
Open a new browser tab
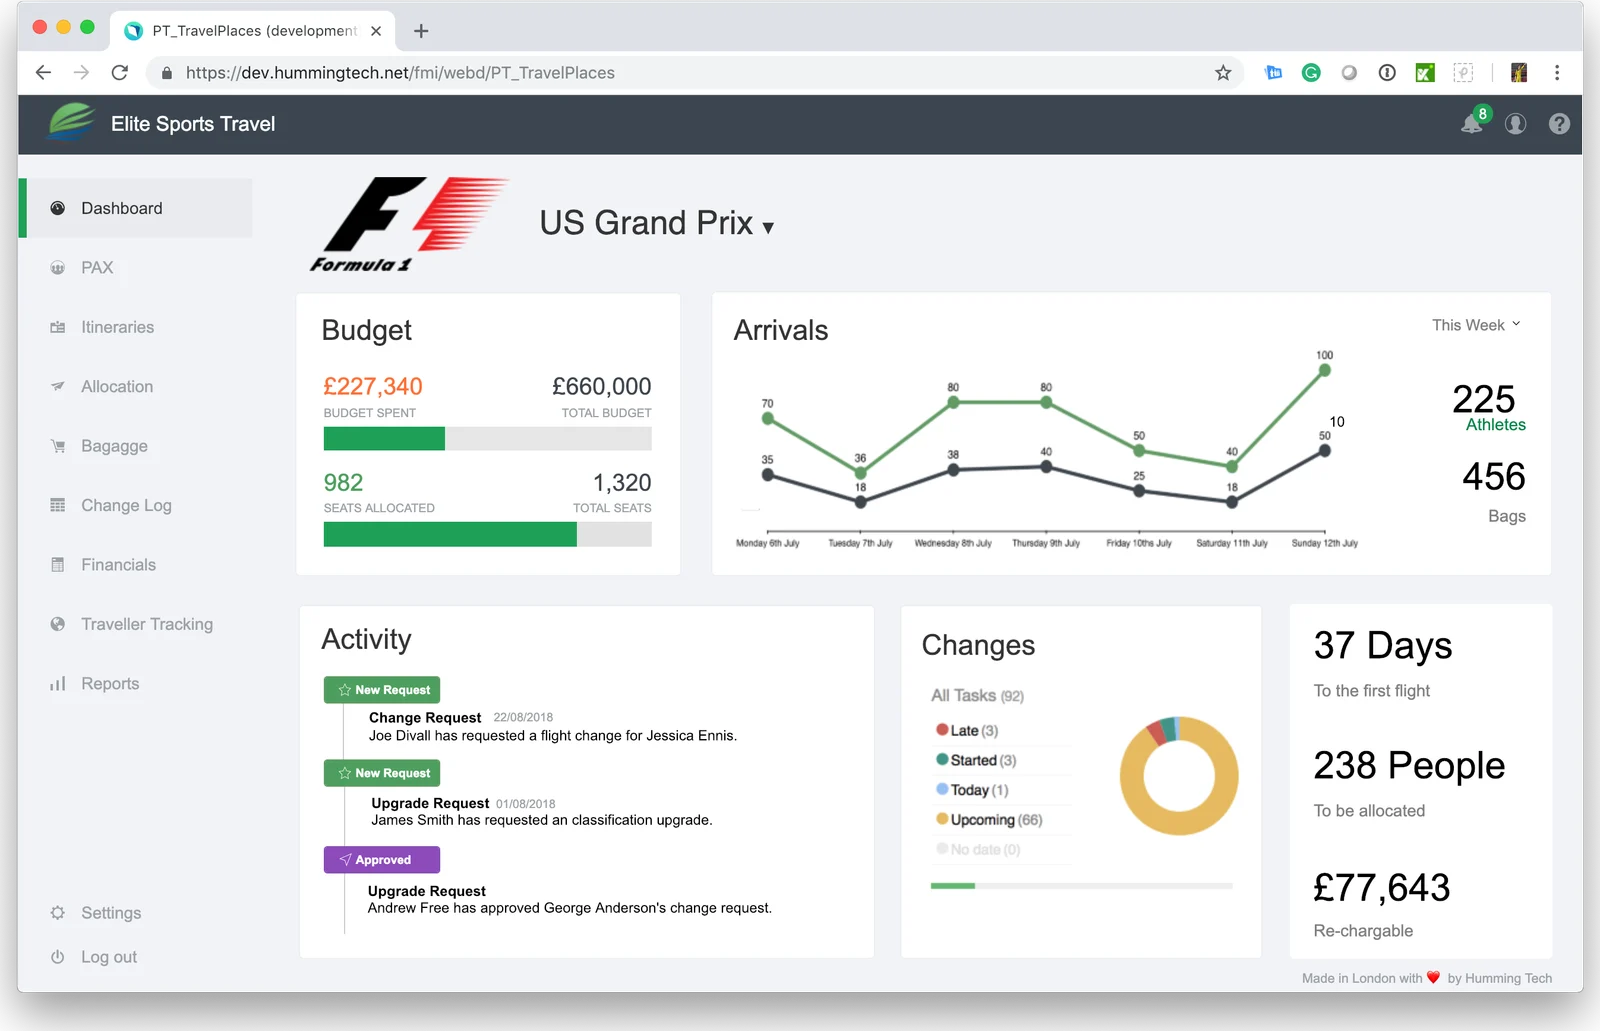421,31
